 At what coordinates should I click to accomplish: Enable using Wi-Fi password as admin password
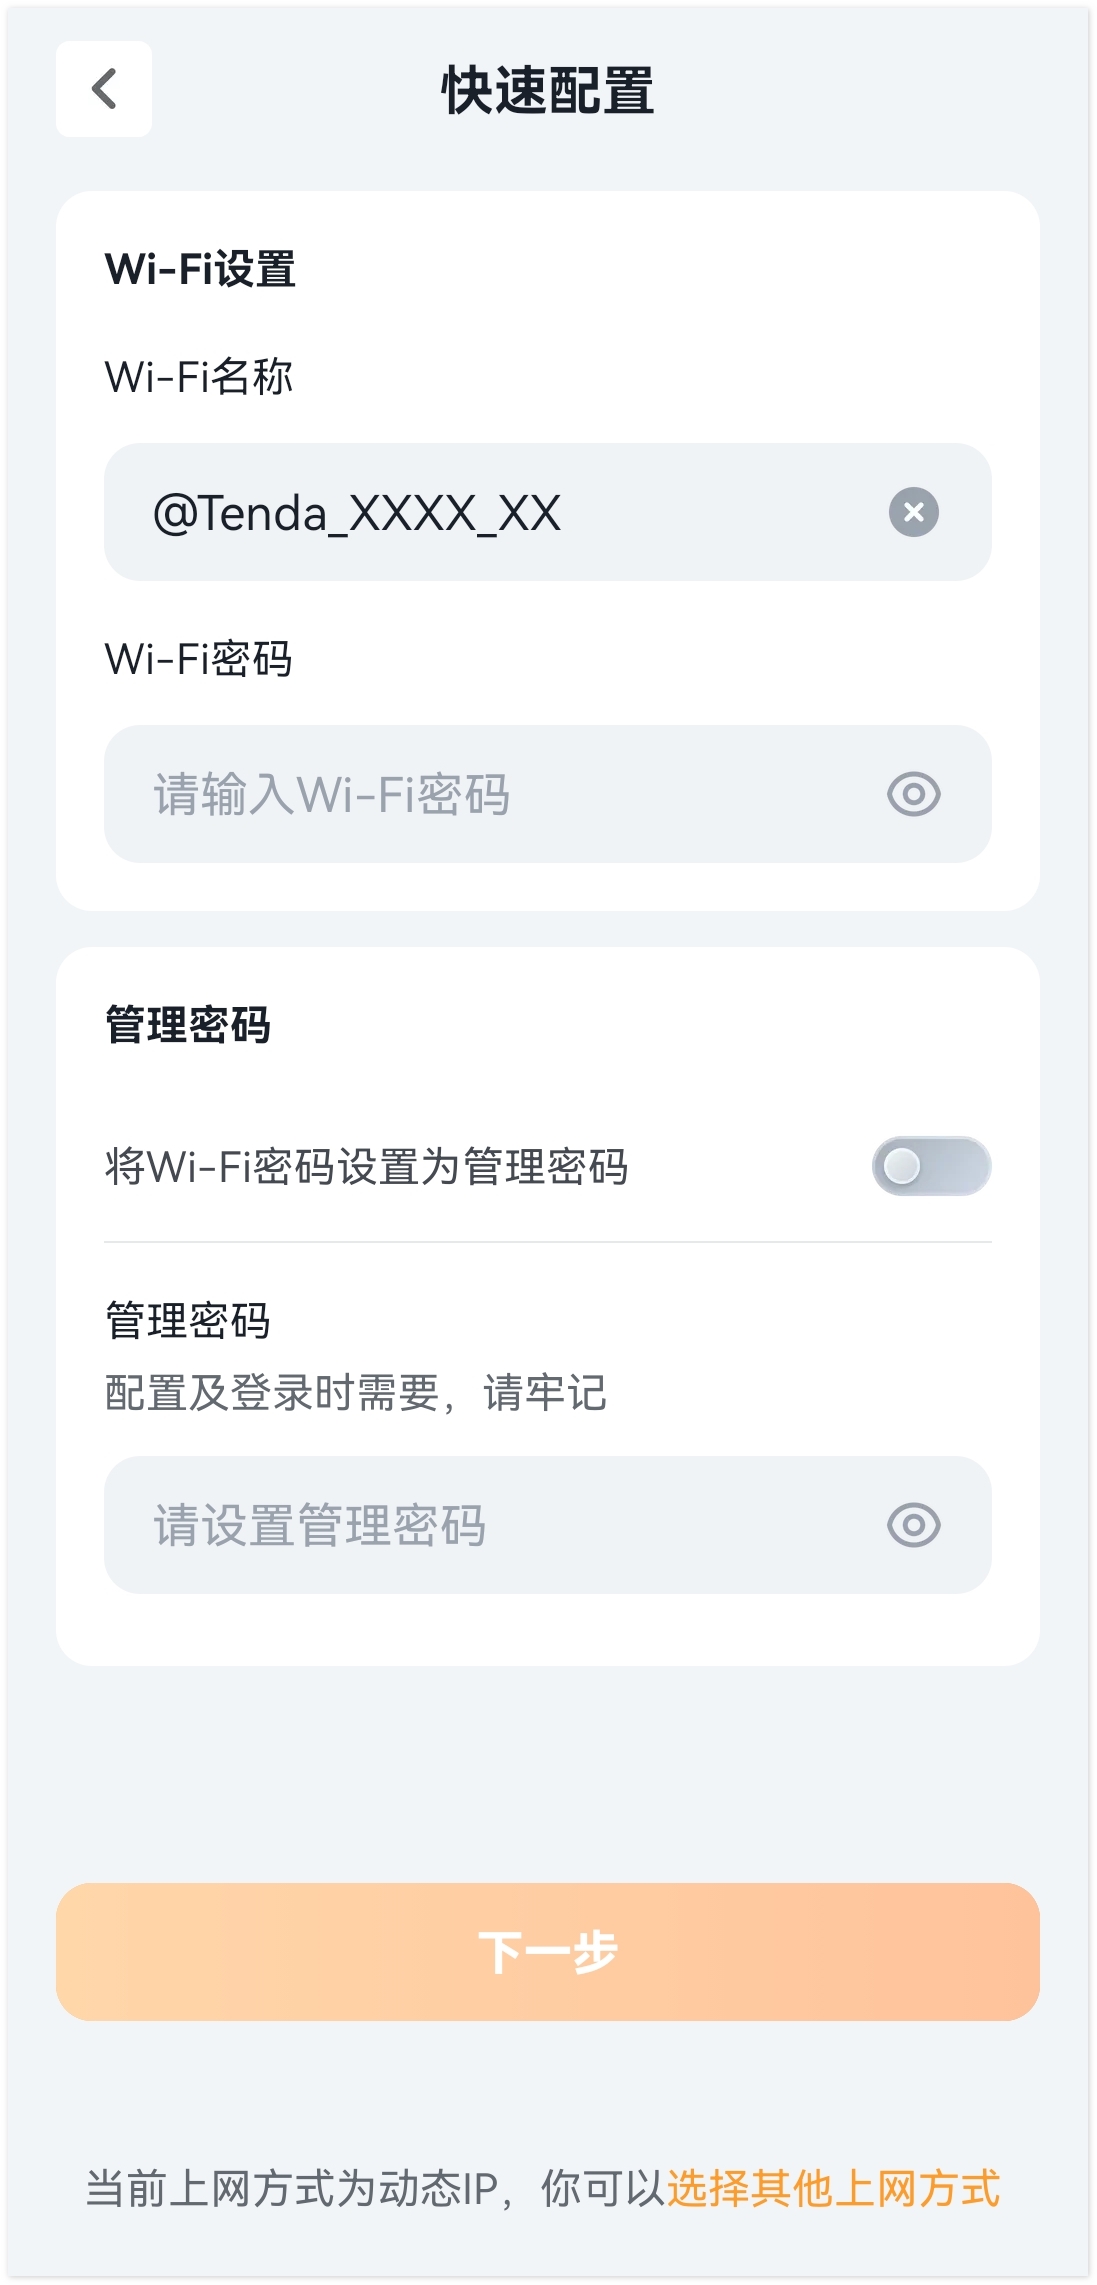[930, 1166]
